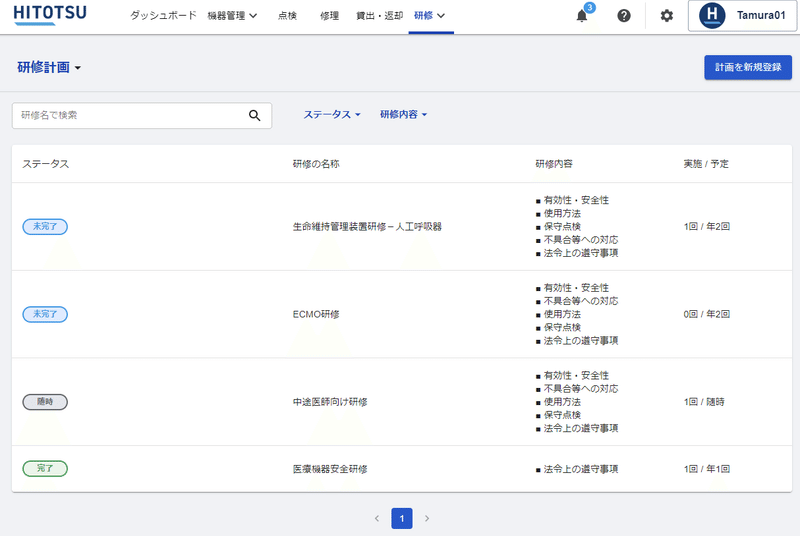Open the ECMO研修 row

(402, 314)
